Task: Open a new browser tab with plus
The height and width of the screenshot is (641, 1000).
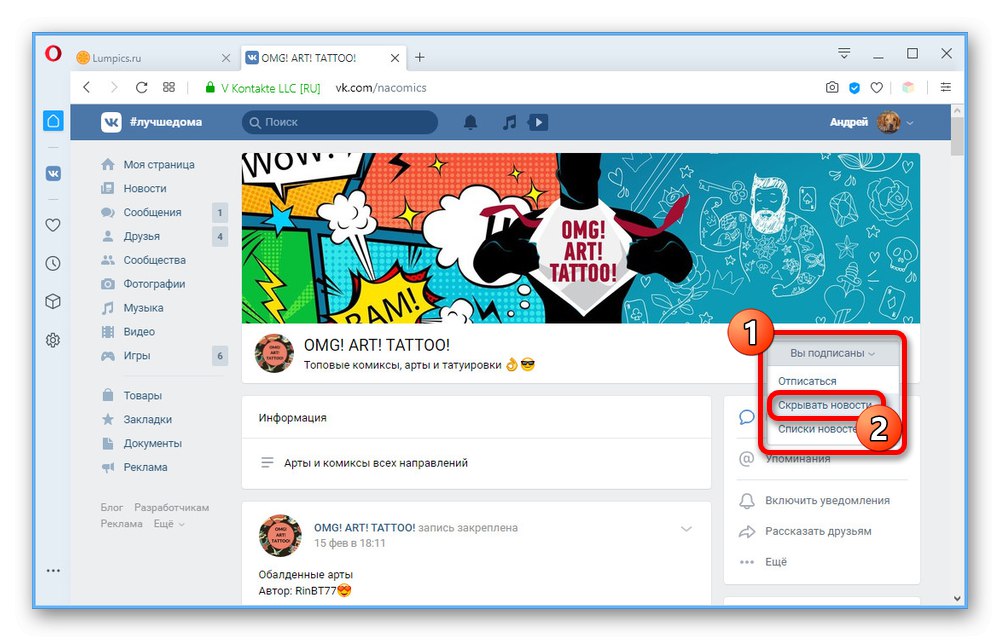Action: pos(420,57)
